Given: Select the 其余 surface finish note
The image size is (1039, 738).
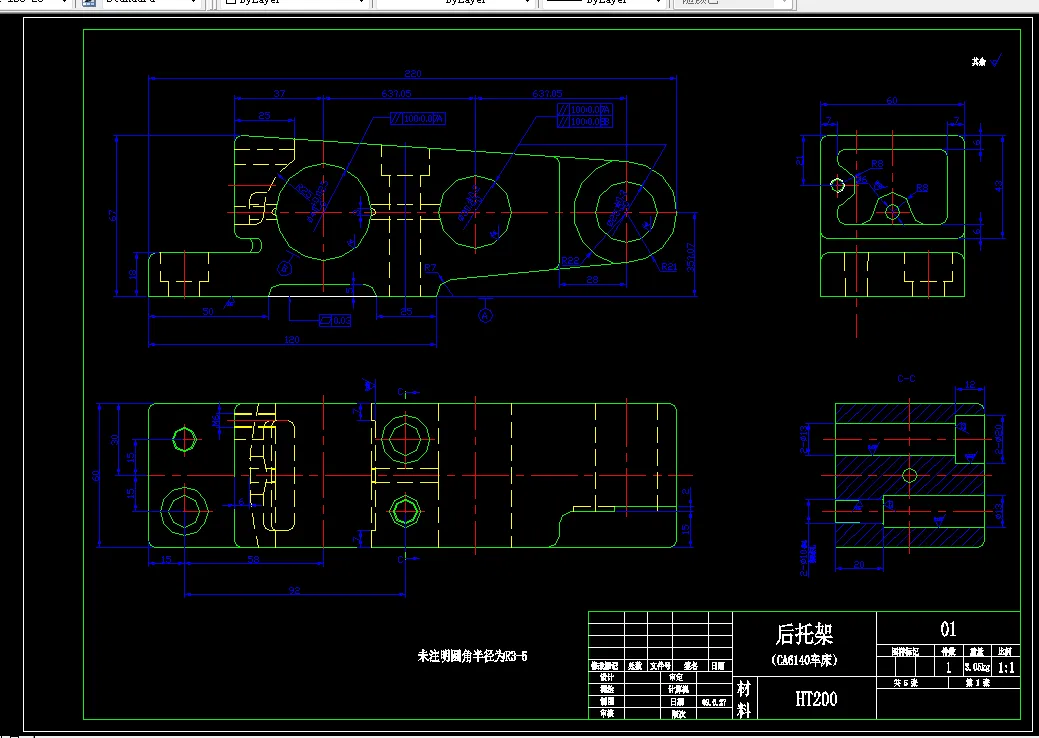Looking at the screenshot, I should [x=979, y=62].
